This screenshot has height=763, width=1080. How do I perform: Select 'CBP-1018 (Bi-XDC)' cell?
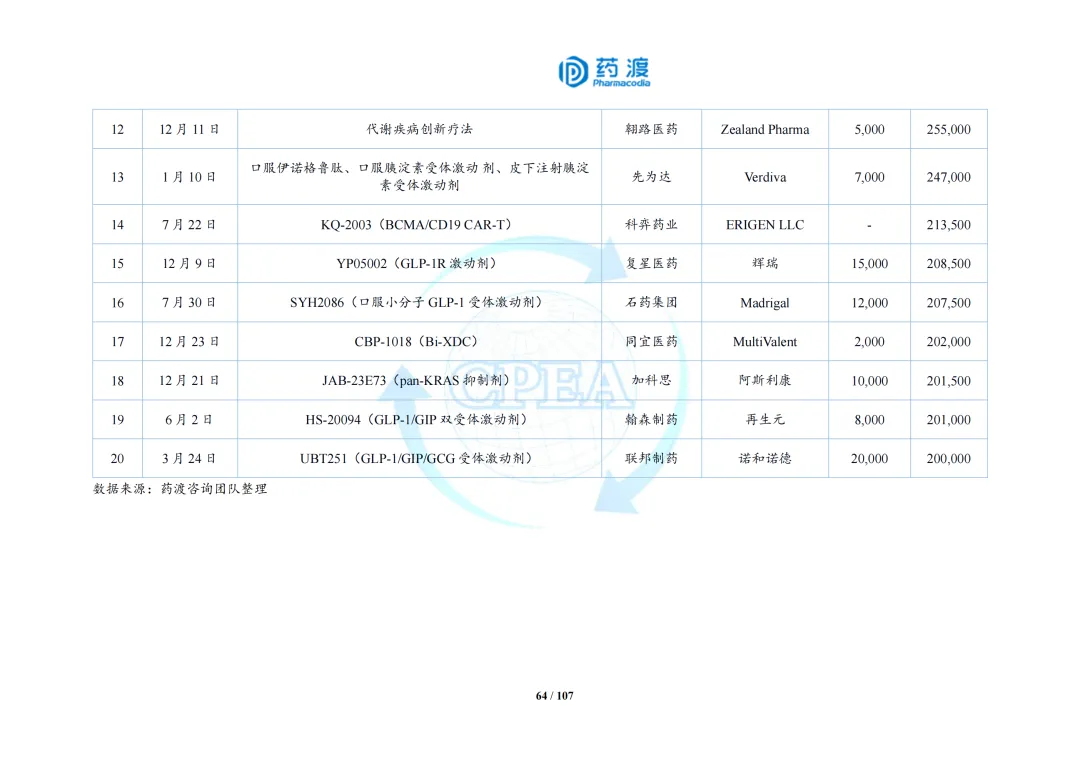click(x=419, y=342)
